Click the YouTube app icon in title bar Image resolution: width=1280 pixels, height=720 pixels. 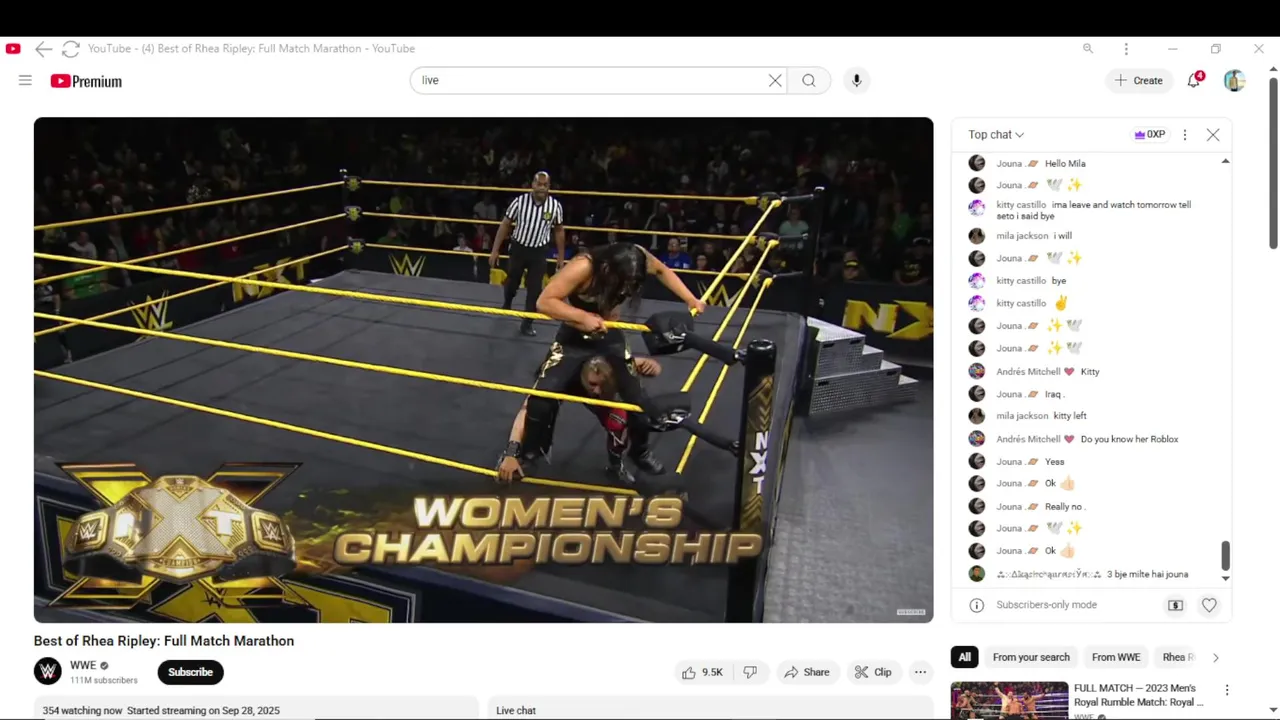click(13, 48)
